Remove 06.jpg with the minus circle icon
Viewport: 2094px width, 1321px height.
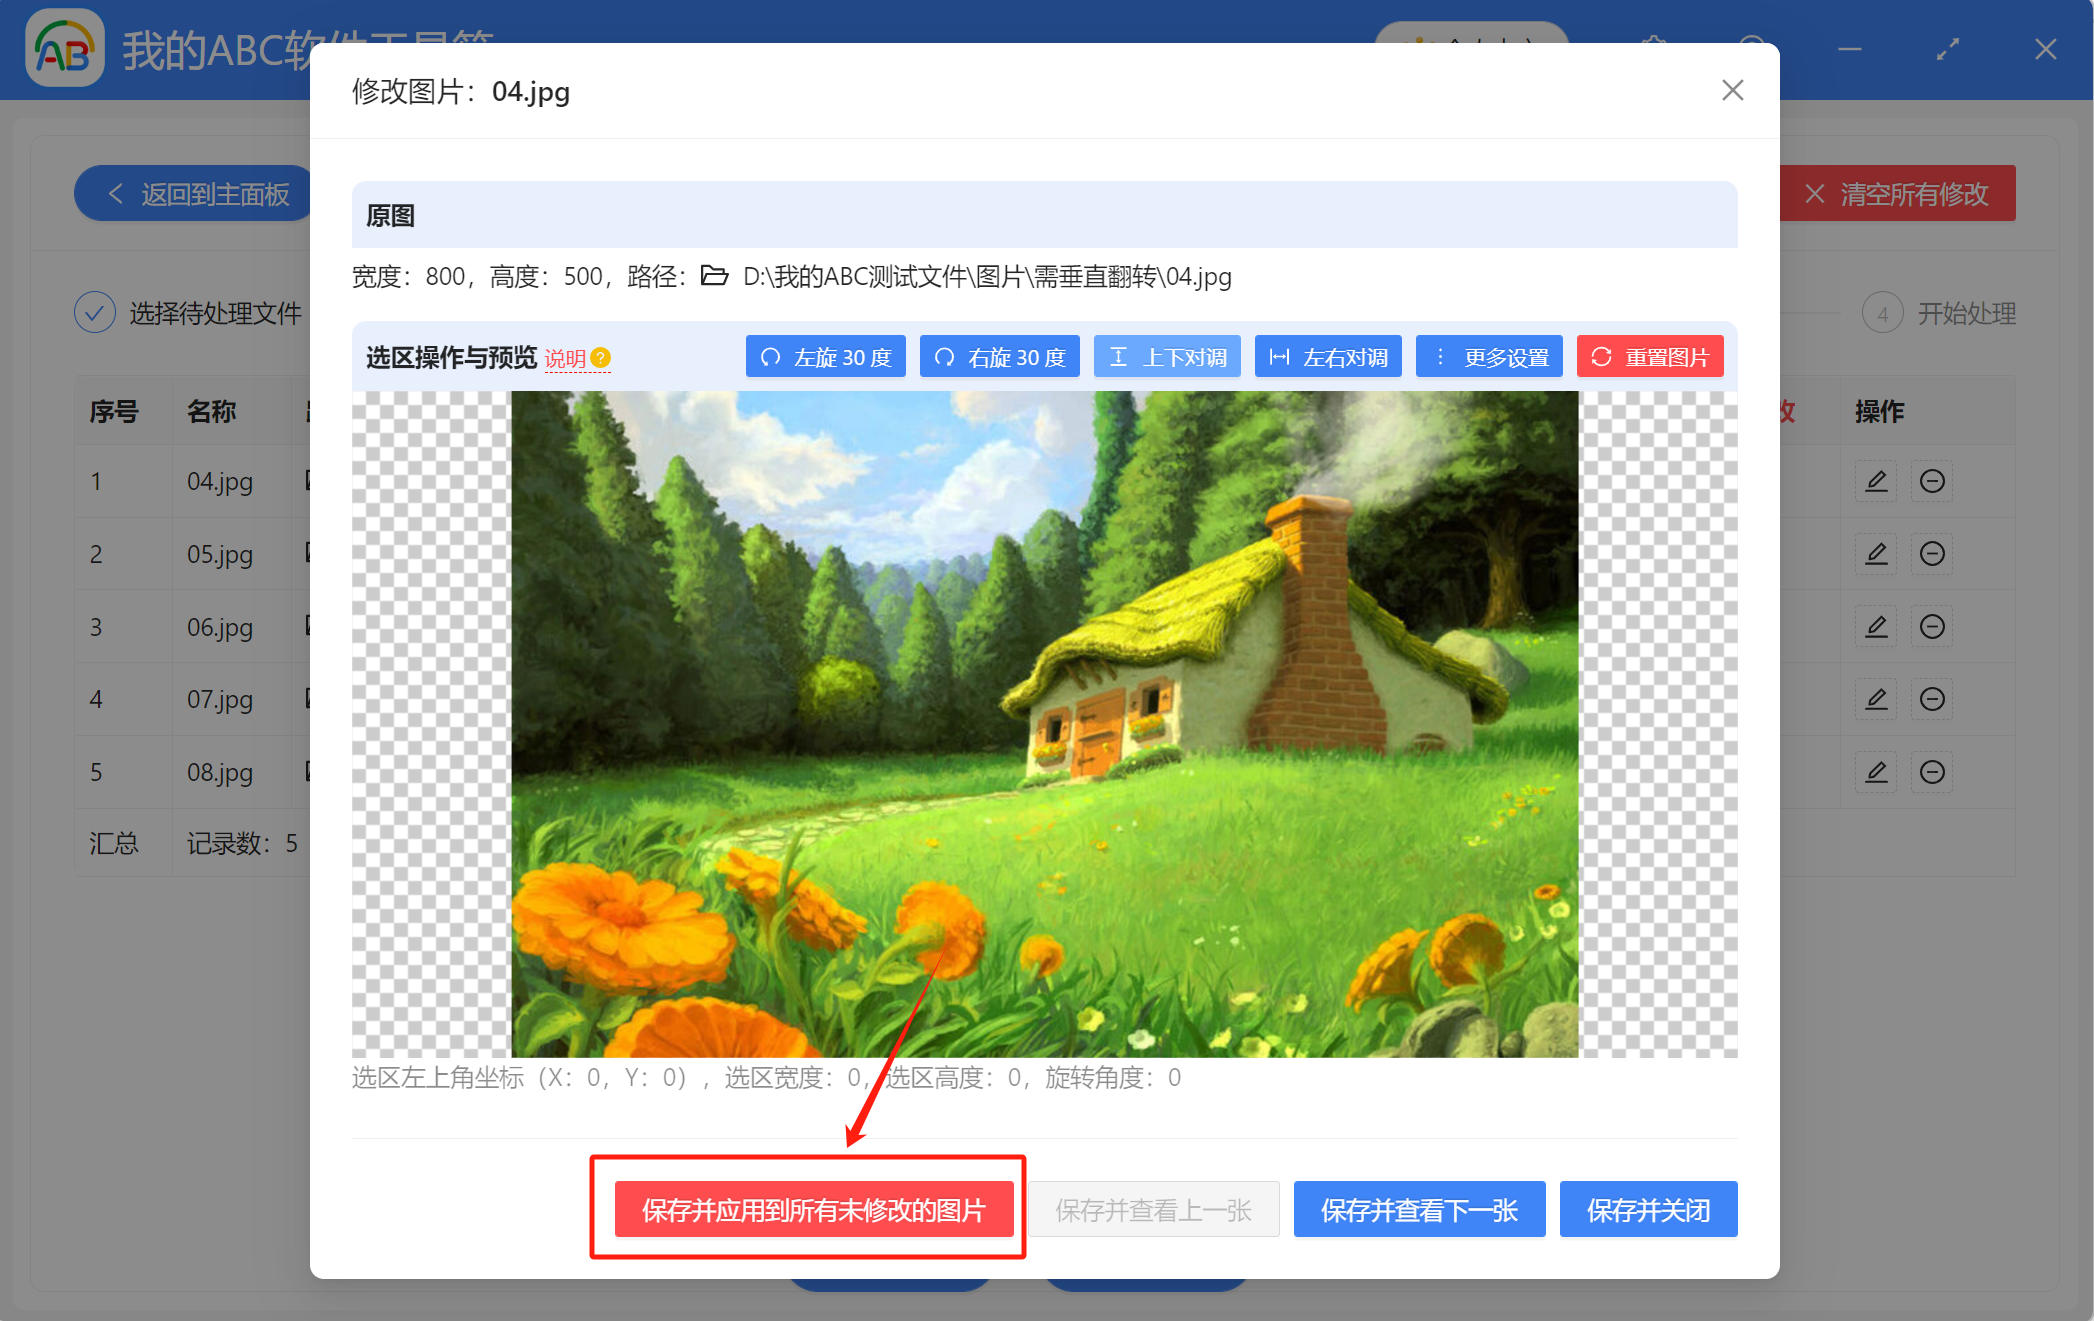tap(1932, 627)
